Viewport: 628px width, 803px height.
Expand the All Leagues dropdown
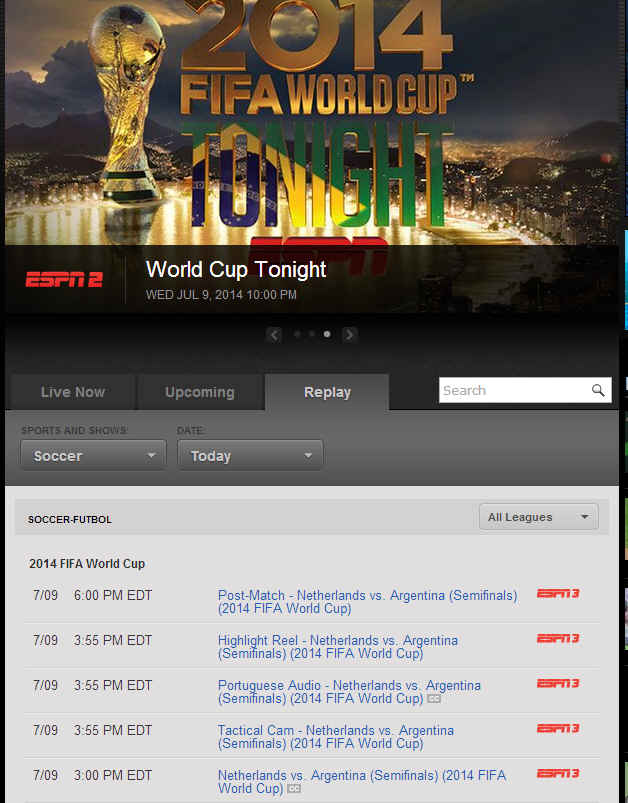[539, 517]
